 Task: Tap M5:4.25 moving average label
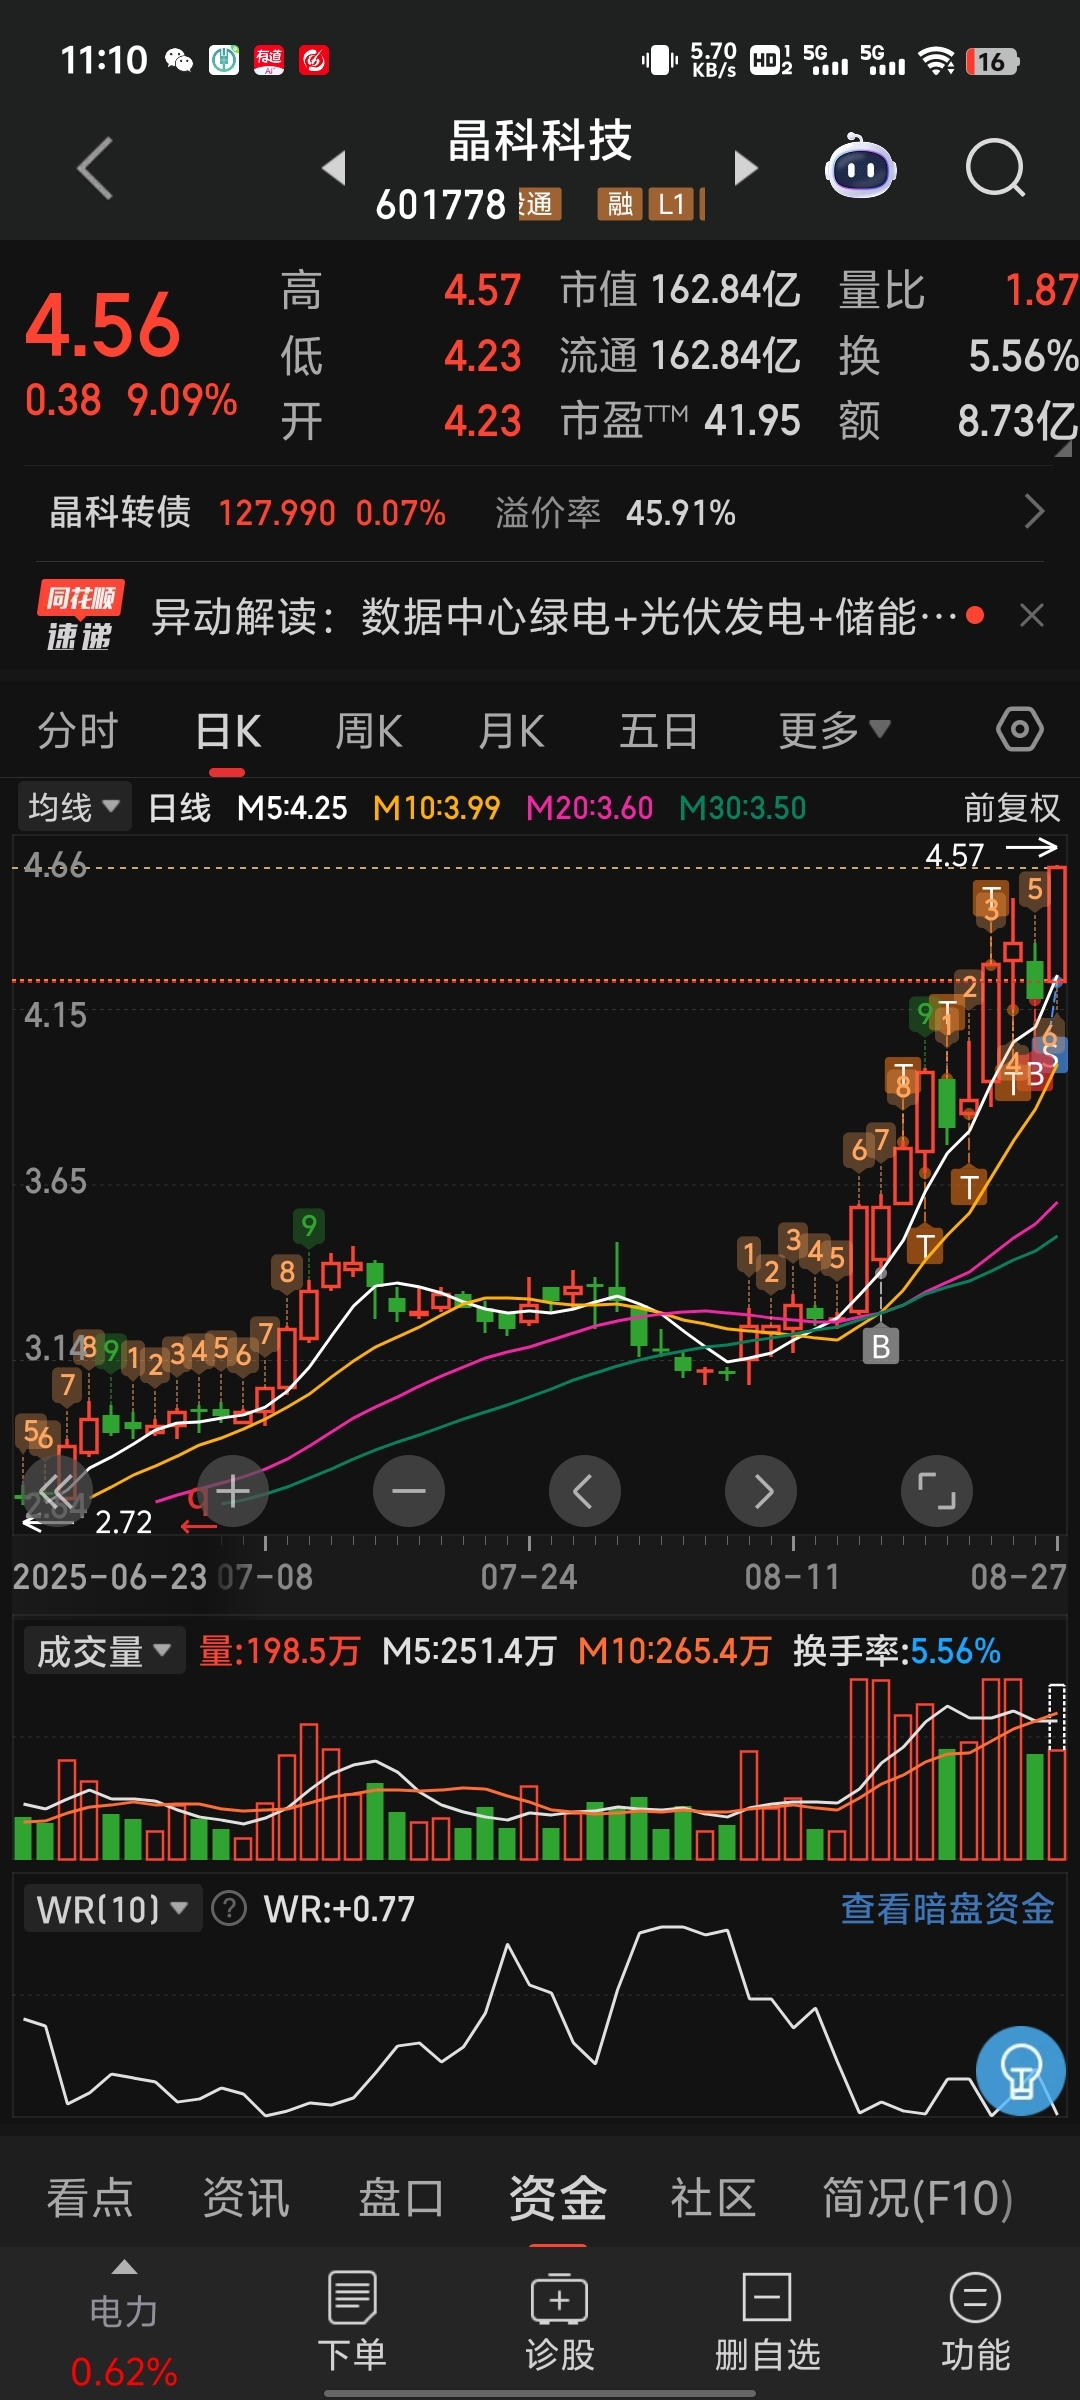(x=292, y=807)
